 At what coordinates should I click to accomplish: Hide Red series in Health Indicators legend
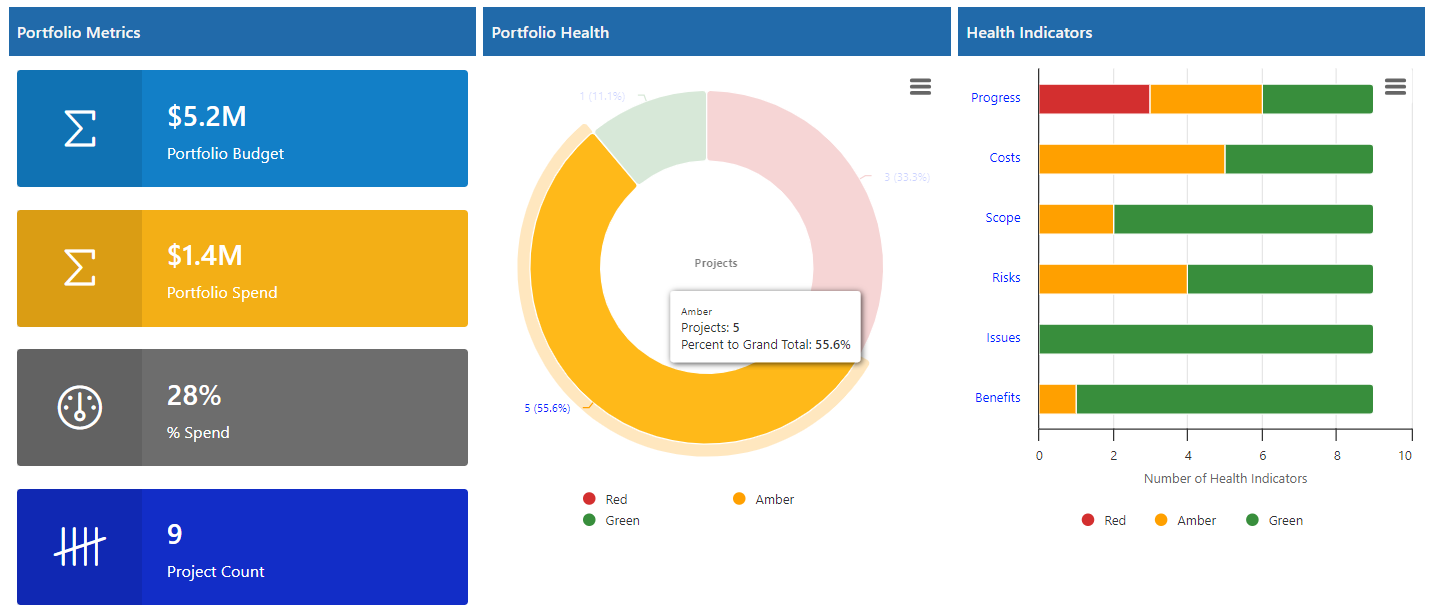[x=1104, y=520]
